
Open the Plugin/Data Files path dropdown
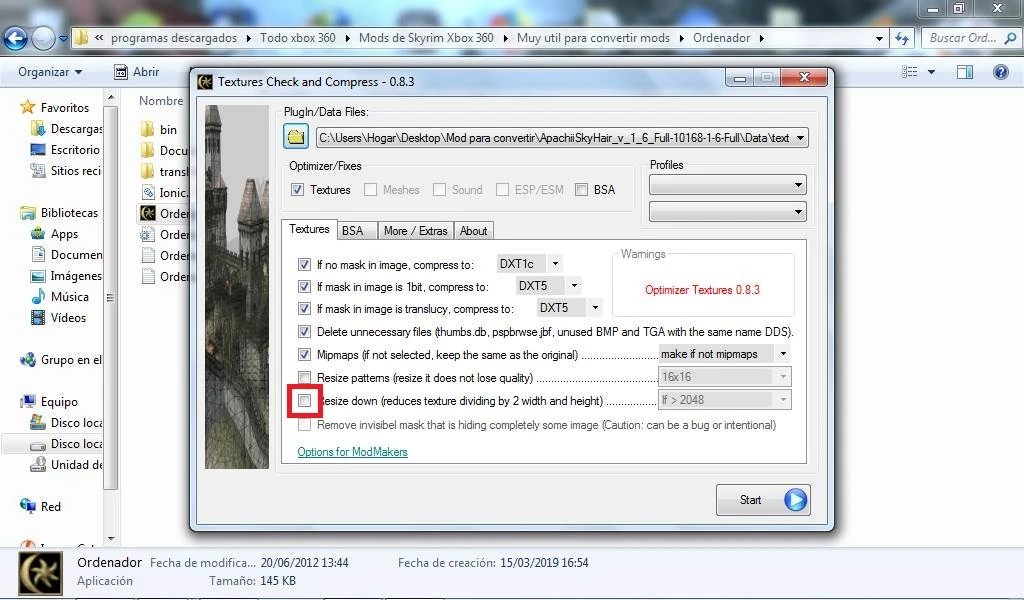[x=800, y=138]
